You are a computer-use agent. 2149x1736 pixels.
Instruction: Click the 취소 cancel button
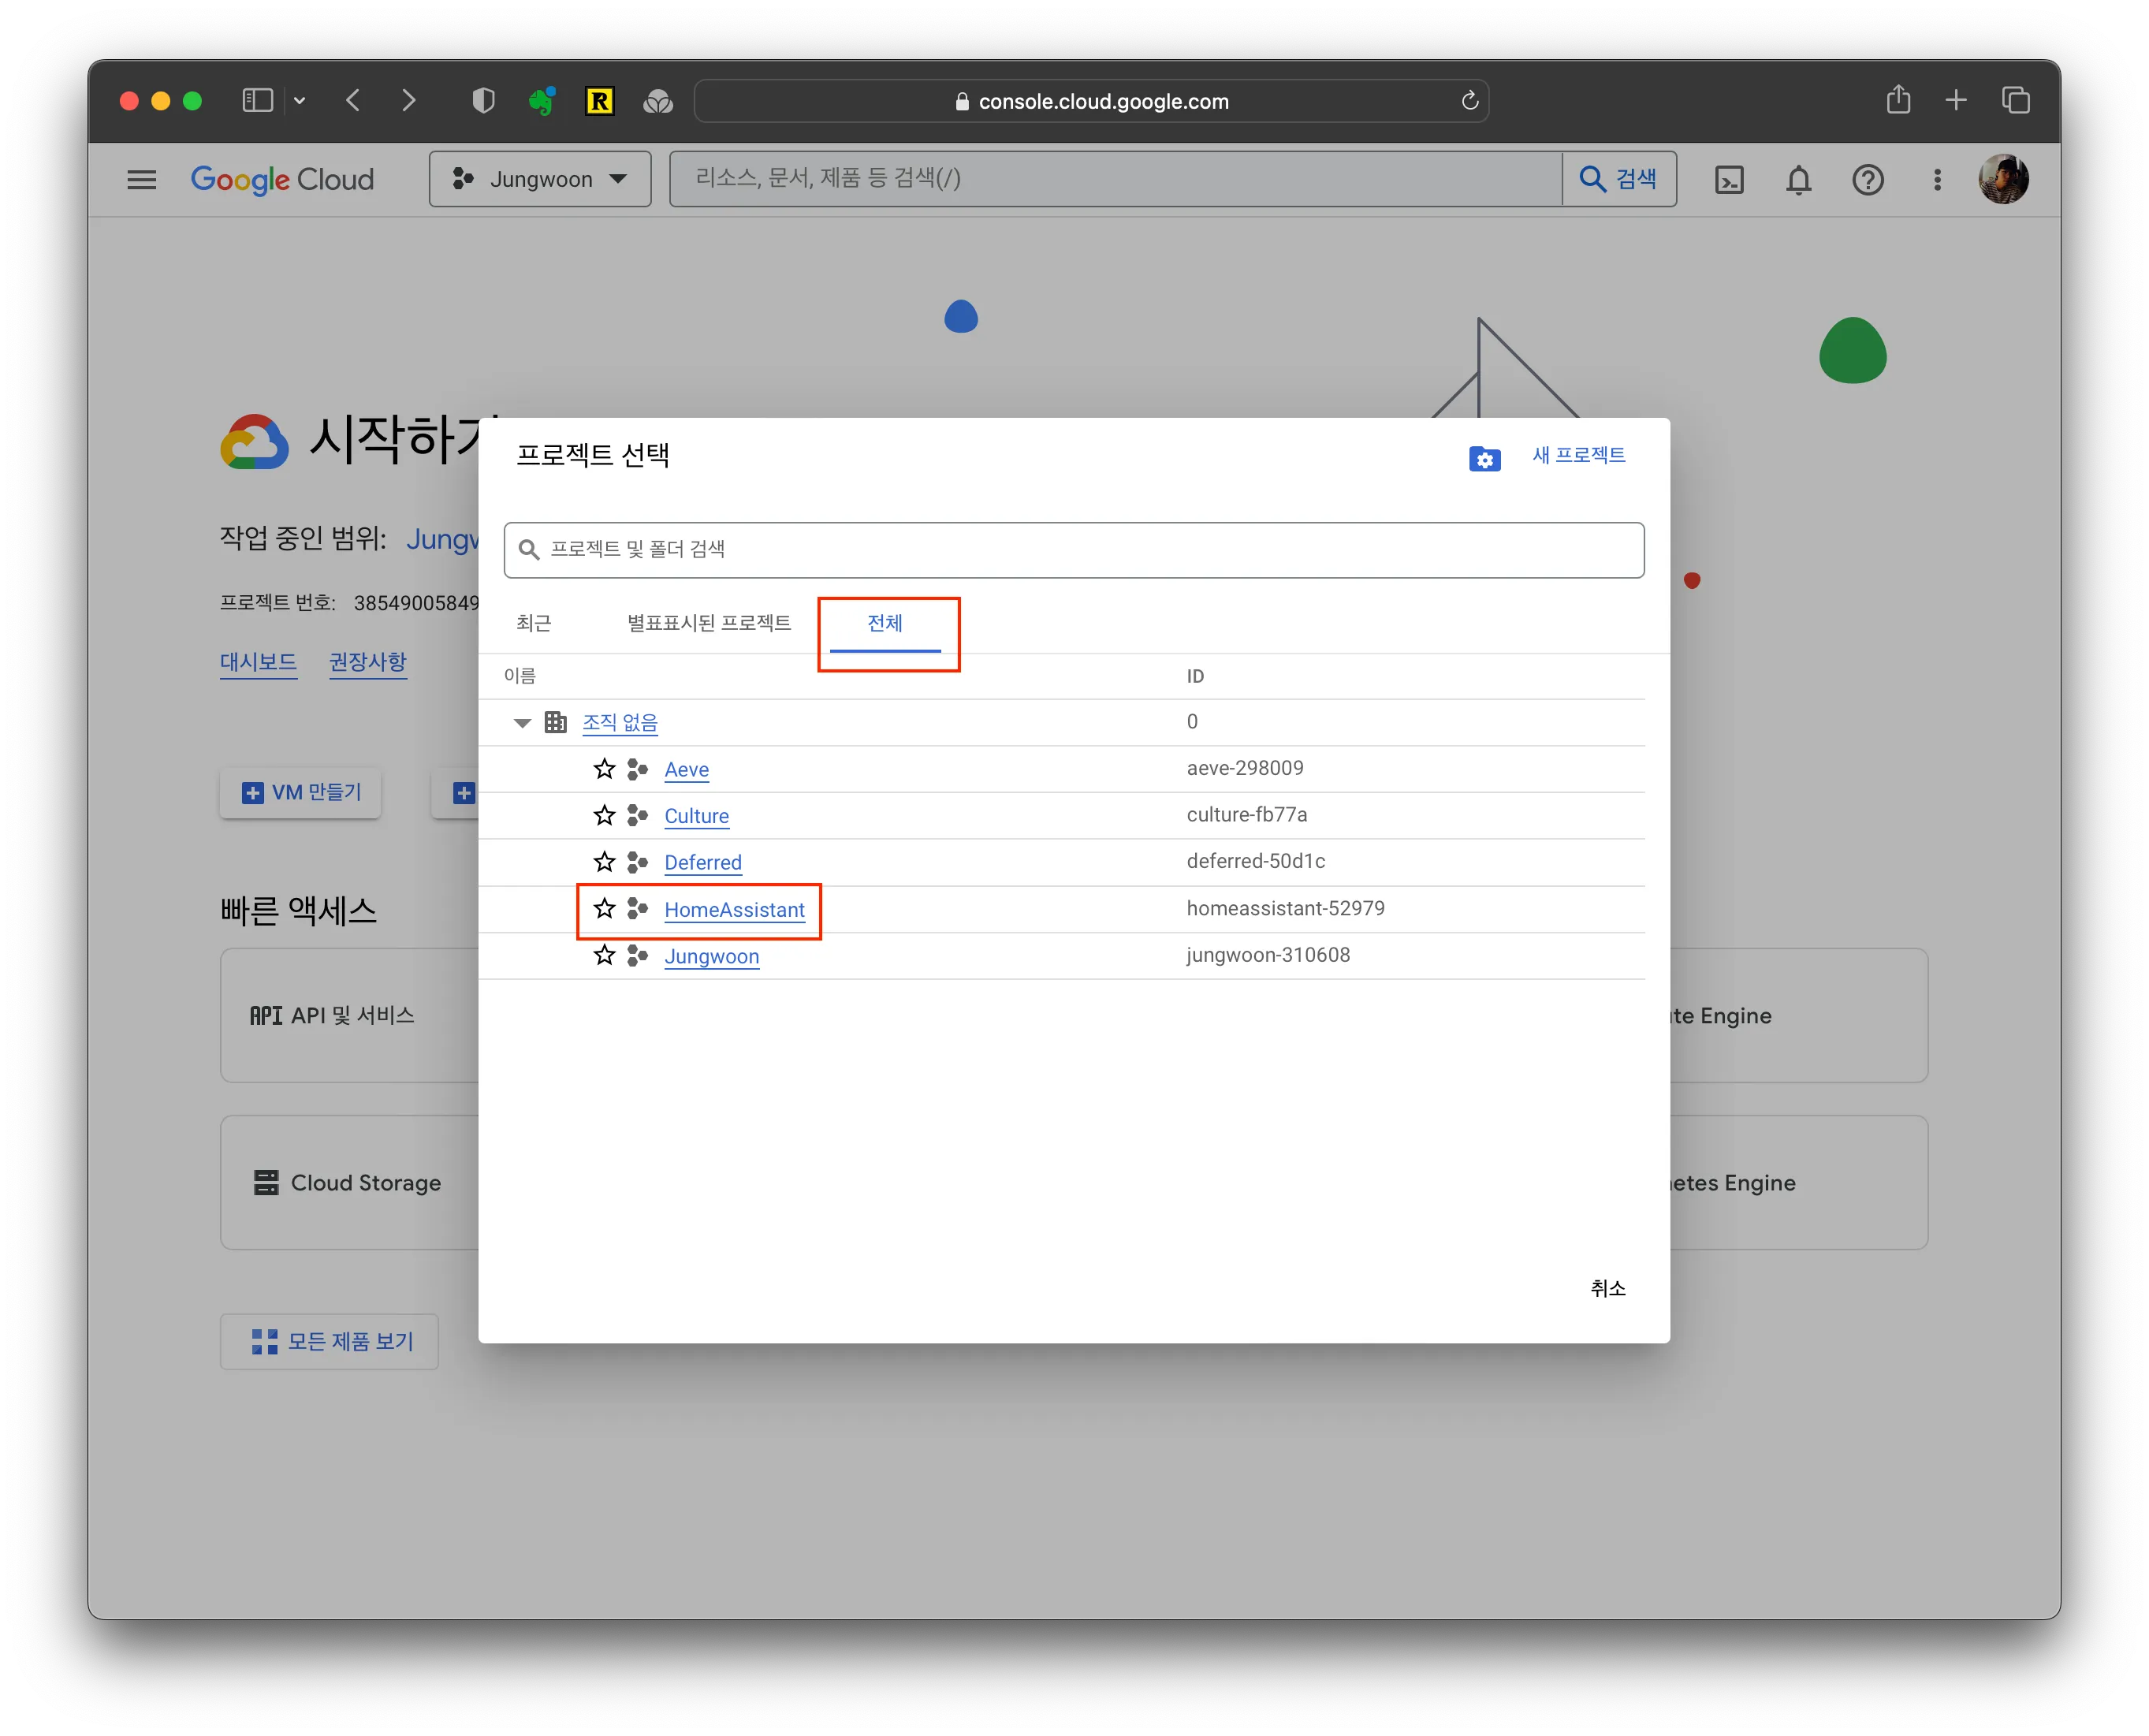click(x=1607, y=1288)
